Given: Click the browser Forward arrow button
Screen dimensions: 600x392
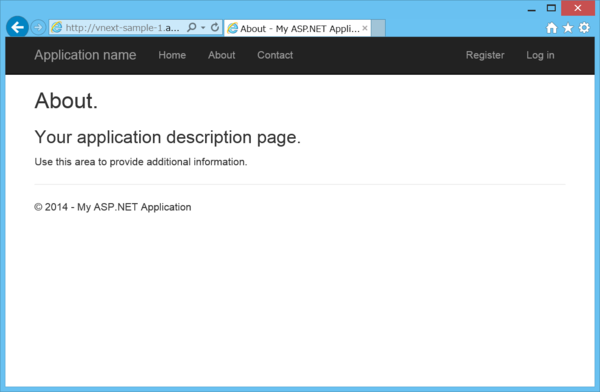Looking at the screenshot, I should click(38, 28).
